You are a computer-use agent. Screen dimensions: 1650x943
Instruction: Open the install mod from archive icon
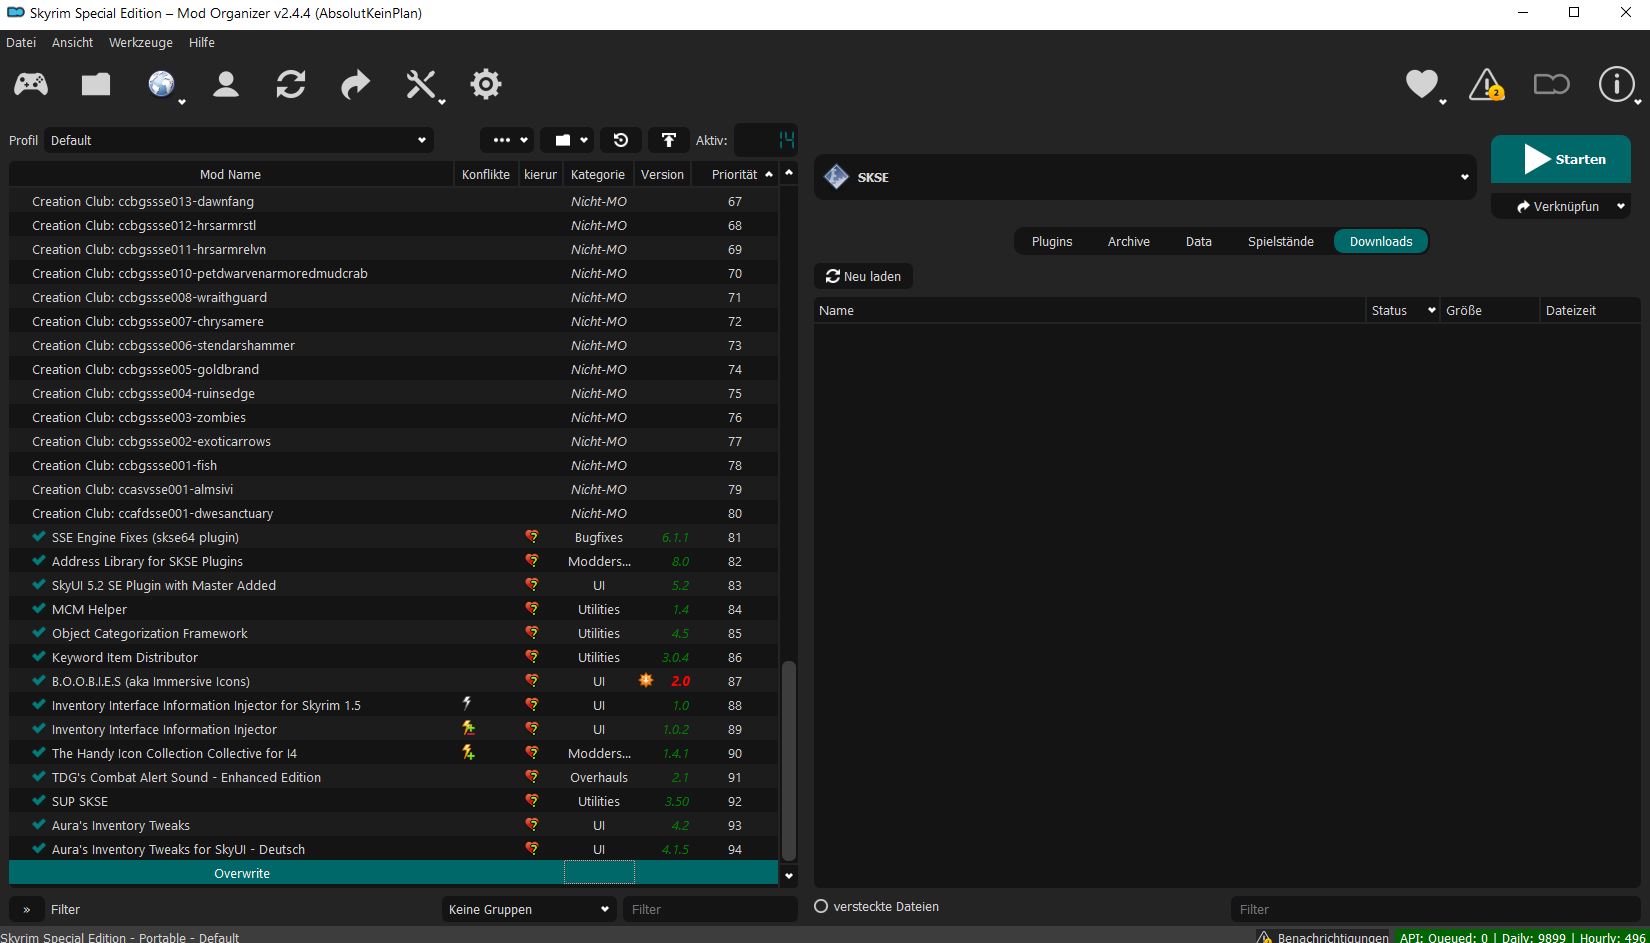point(96,85)
